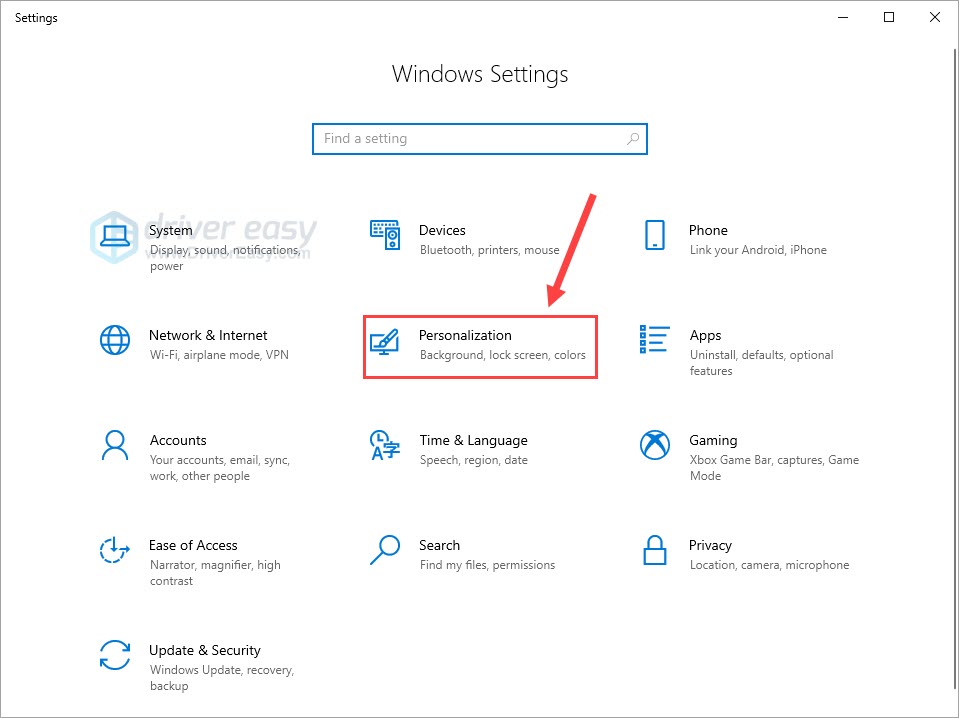The image size is (959, 718).
Task: Select the Devices printer icon
Action: pyautogui.click(x=384, y=232)
